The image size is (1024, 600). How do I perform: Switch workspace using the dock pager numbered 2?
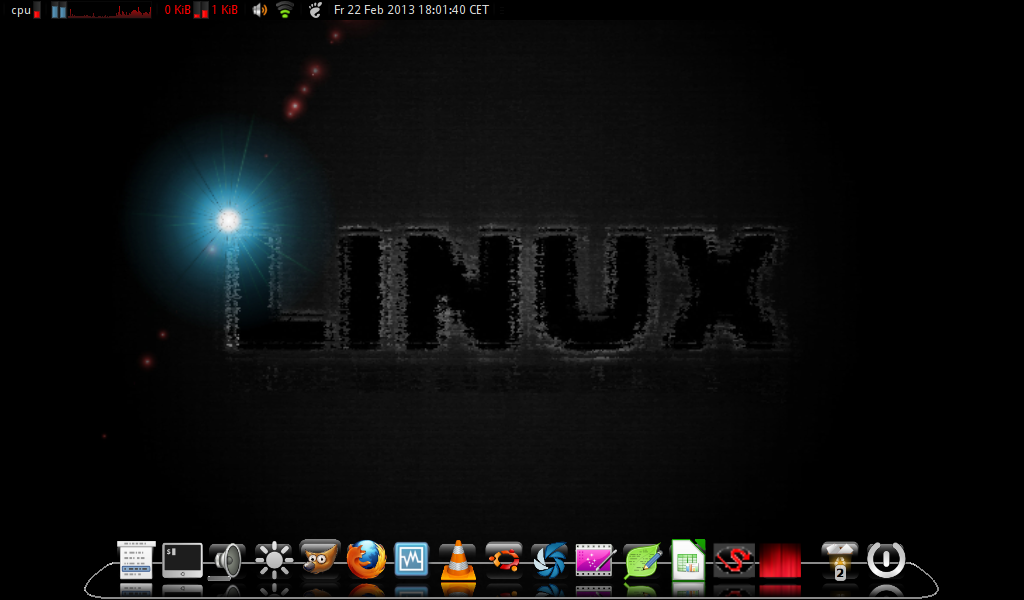click(839, 561)
